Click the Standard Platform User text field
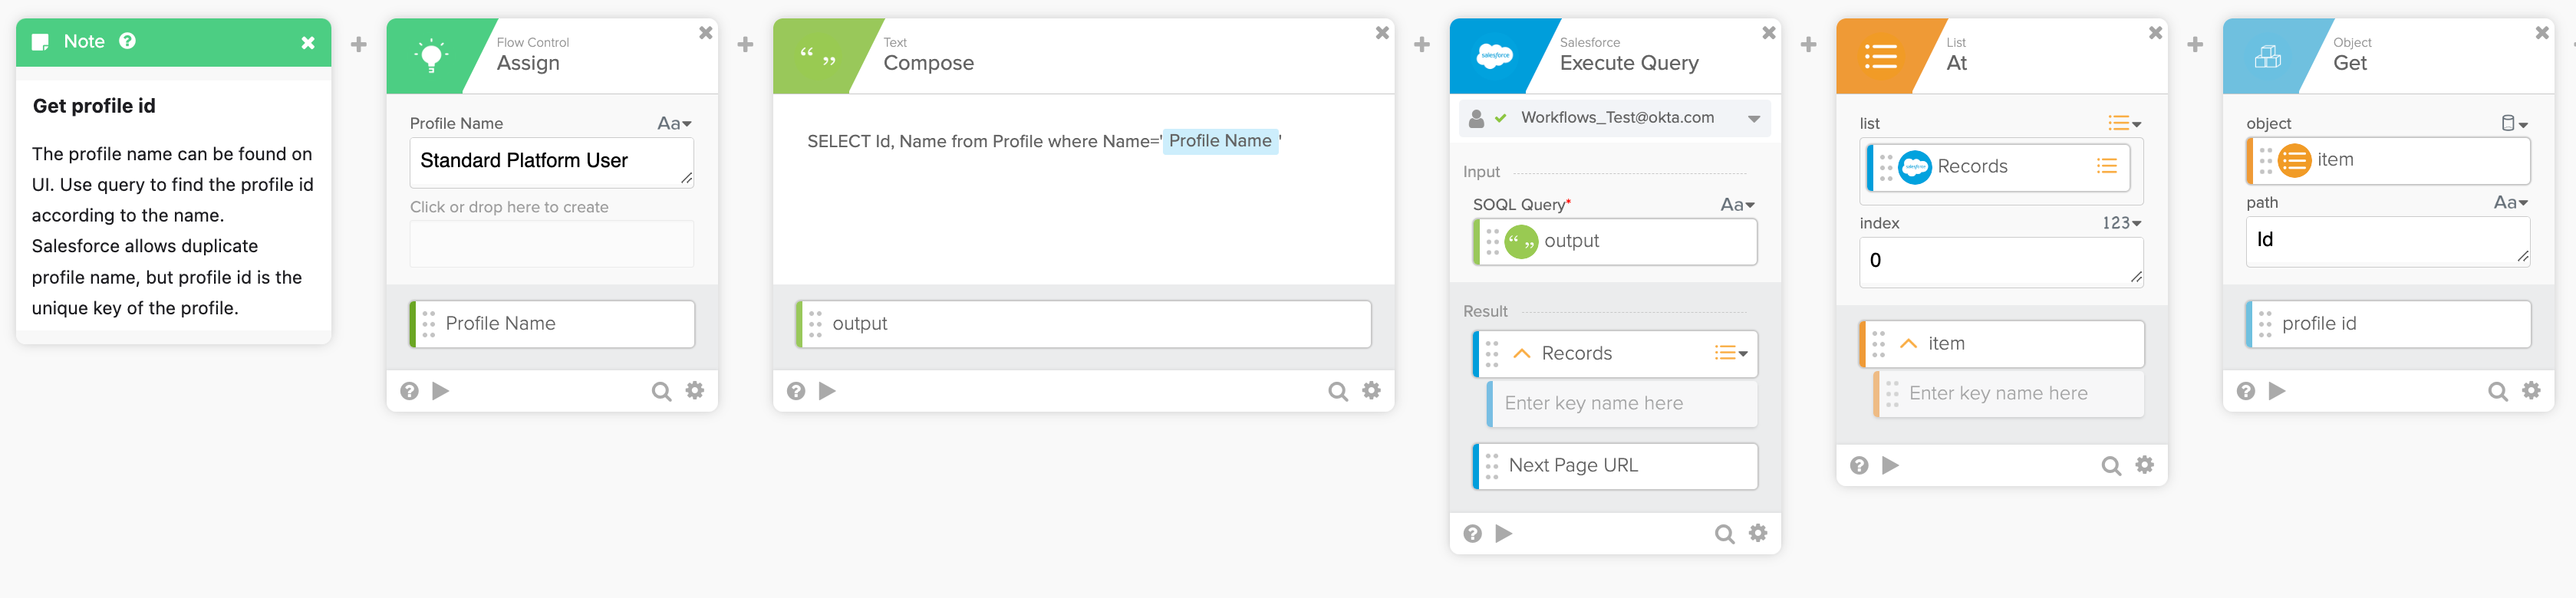Image resolution: width=2576 pixels, height=598 pixels. click(550, 162)
